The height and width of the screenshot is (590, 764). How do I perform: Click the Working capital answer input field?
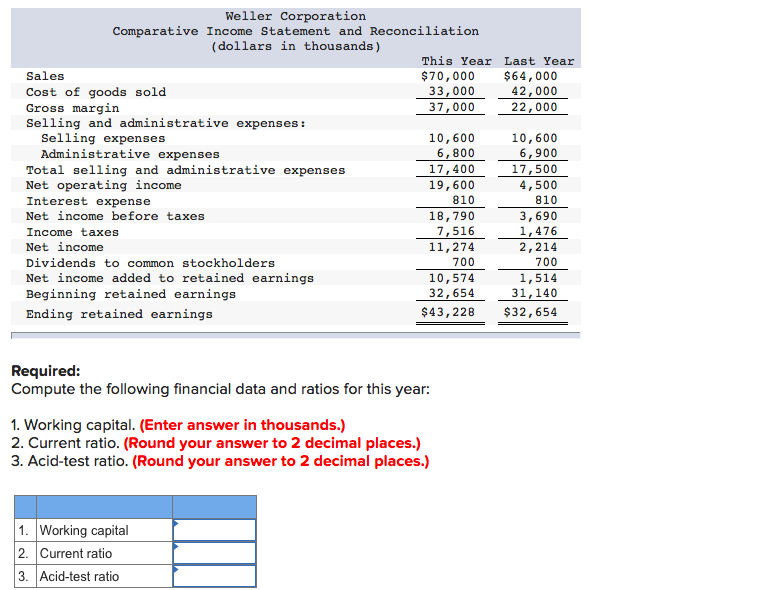(214, 530)
